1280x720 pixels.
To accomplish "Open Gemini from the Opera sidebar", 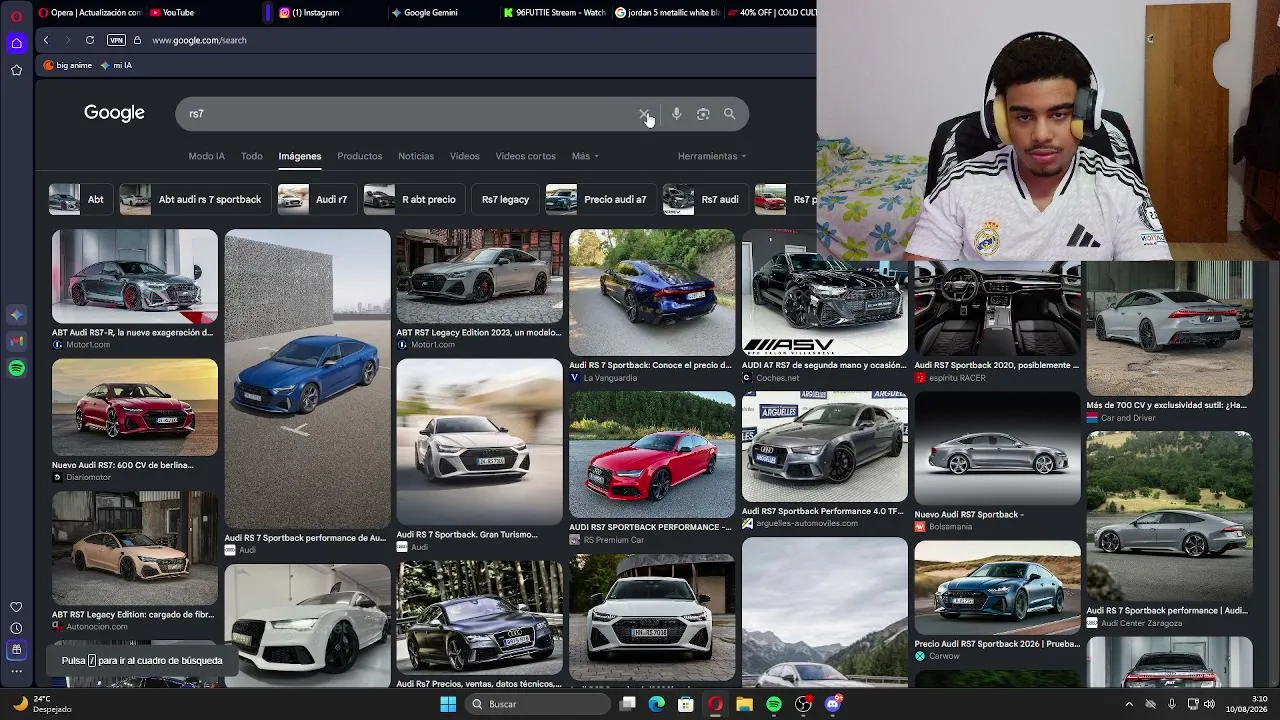I will point(16,315).
